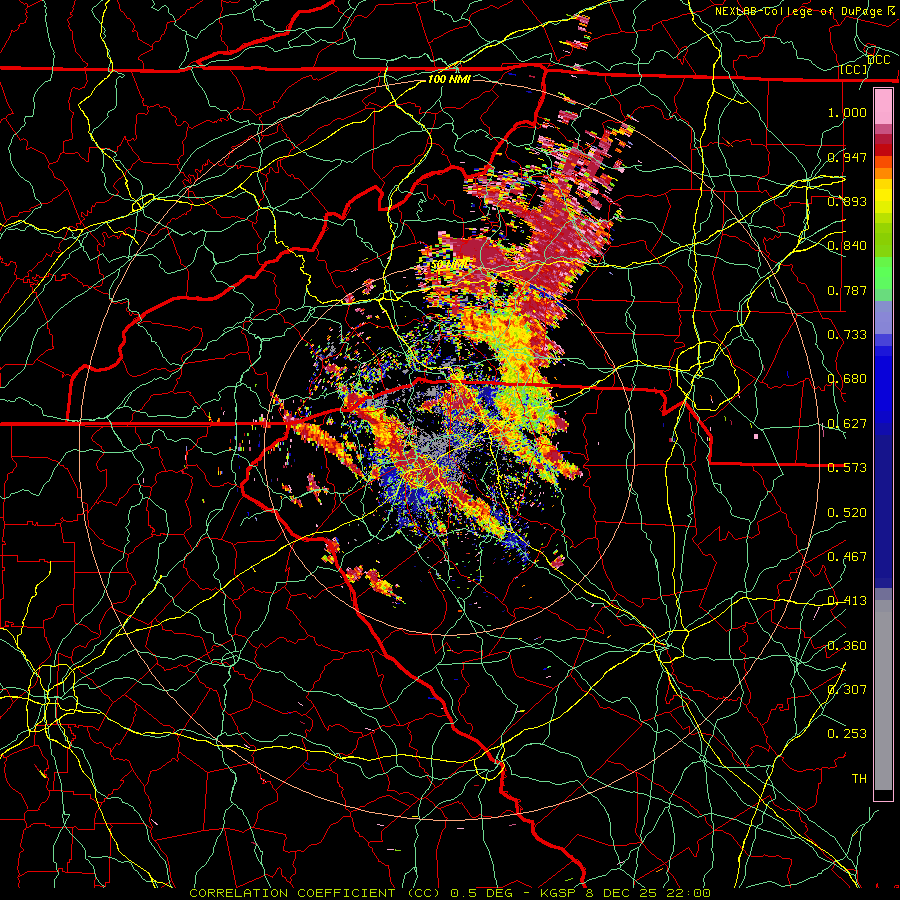Click the 0.253 legend value

pyautogui.click(x=847, y=734)
